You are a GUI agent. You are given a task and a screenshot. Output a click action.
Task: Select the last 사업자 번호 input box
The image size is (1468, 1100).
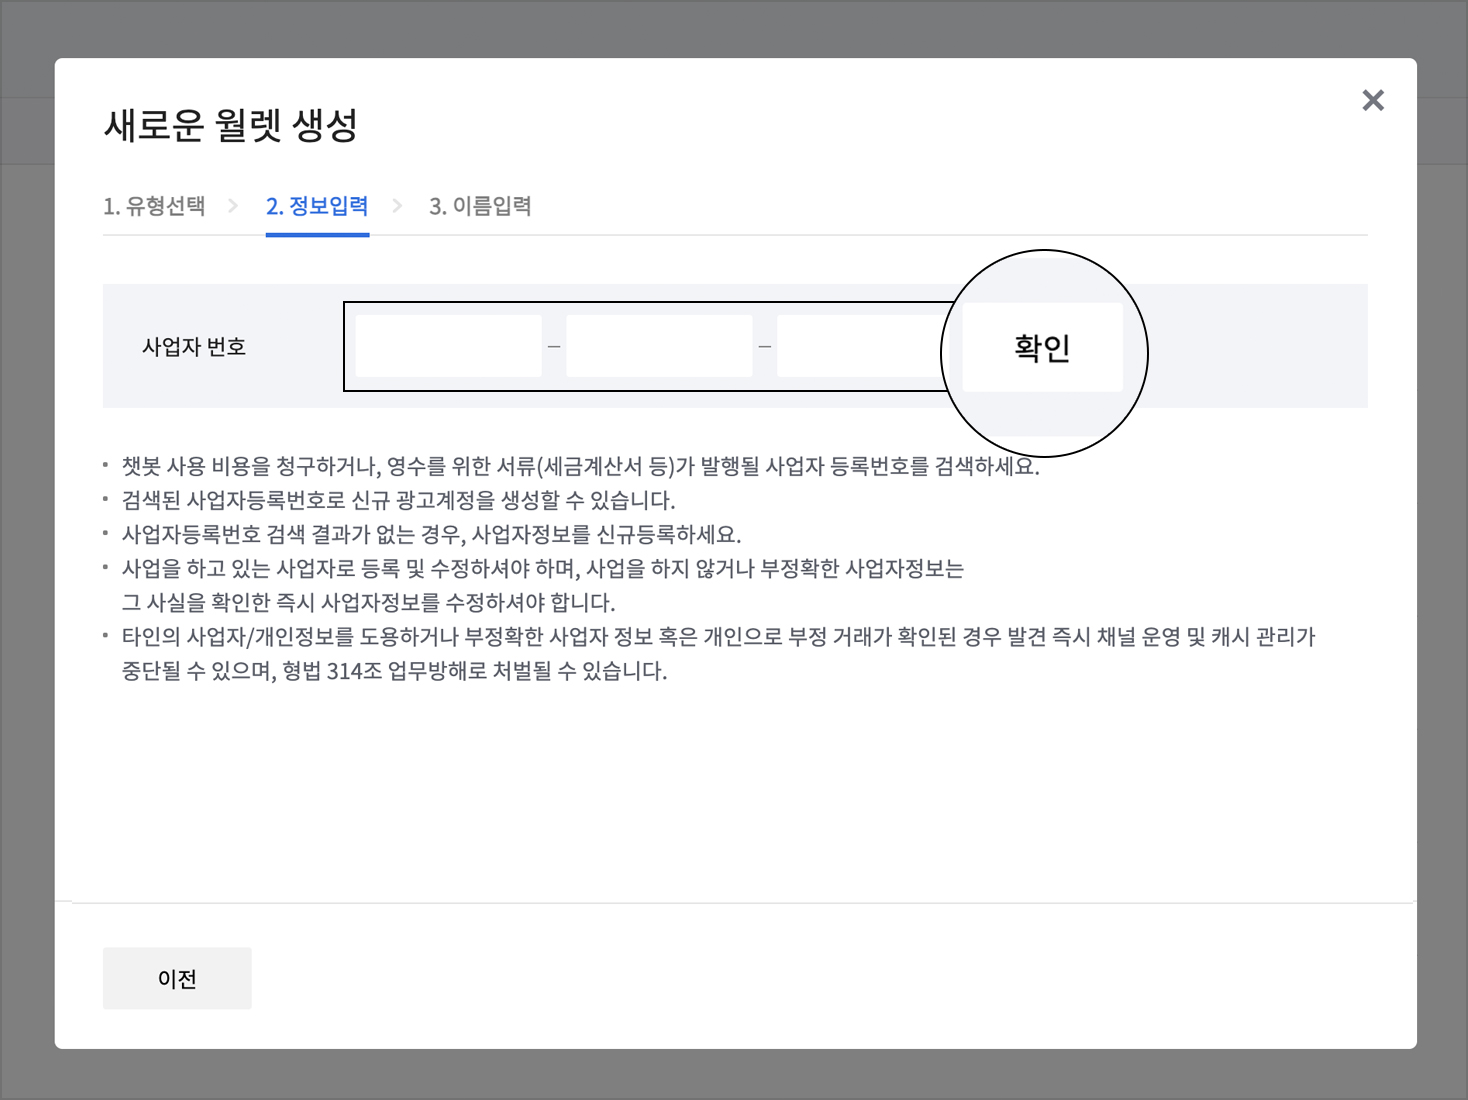860,346
